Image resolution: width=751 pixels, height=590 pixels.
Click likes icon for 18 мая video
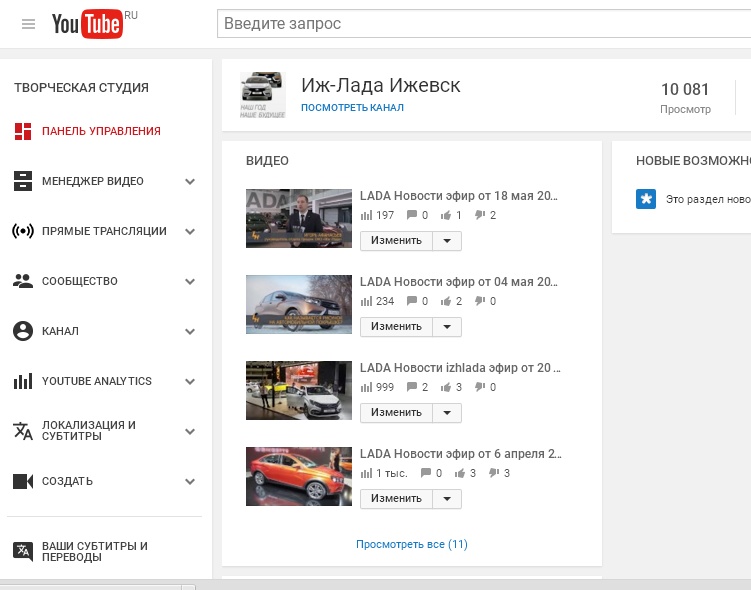pos(446,215)
